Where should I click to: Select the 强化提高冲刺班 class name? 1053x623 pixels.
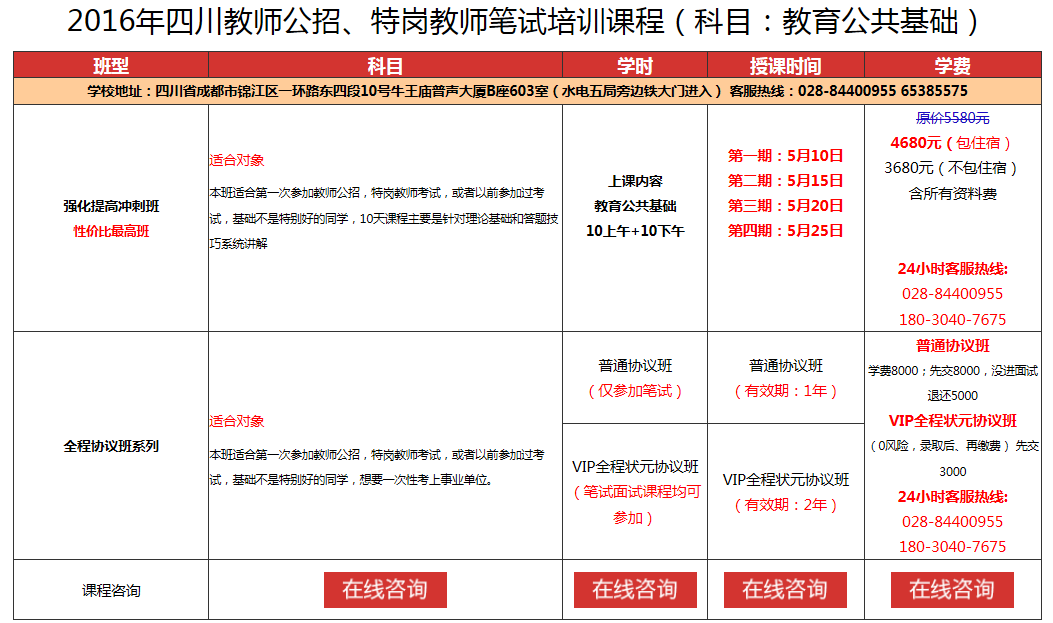(111, 206)
